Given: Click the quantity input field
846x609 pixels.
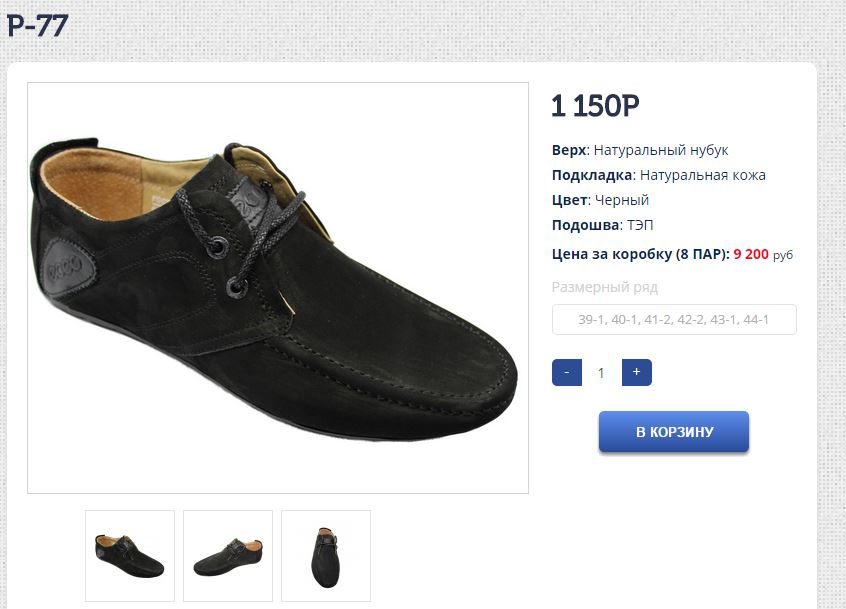Looking at the screenshot, I should pyautogui.click(x=601, y=373).
